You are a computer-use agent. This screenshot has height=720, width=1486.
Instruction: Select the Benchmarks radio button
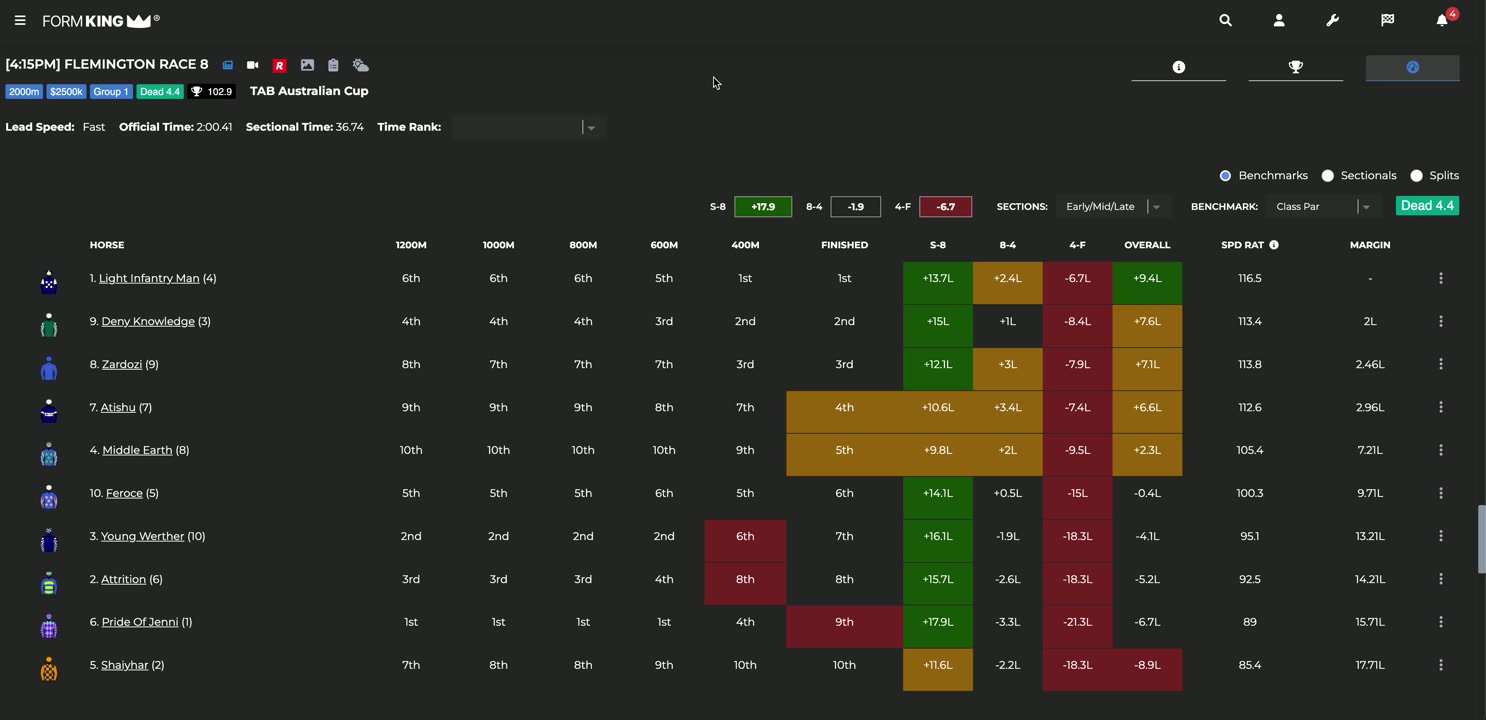tap(1225, 176)
